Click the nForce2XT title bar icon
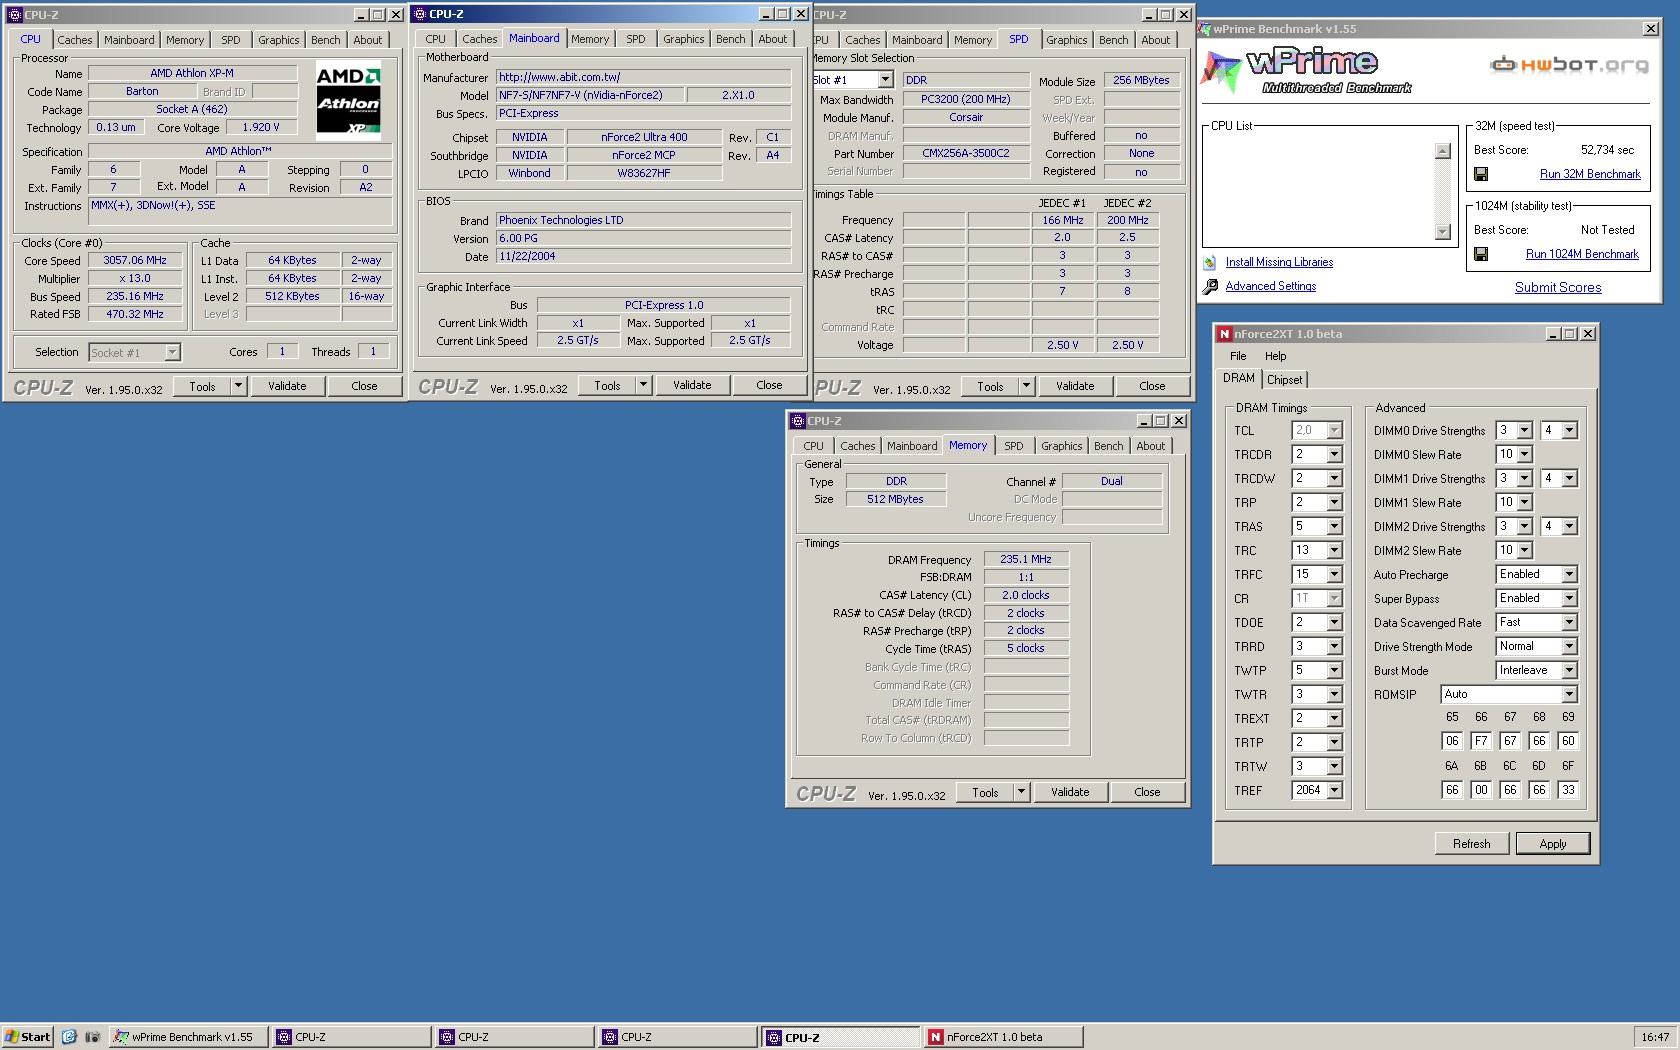The width and height of the screenshot is (1680, 1050). pyautogui.click(x=1224, y=334)
